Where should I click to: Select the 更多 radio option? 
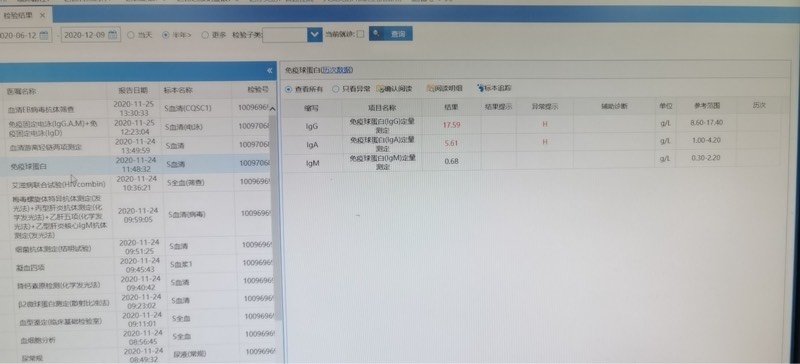pos(205,35)
